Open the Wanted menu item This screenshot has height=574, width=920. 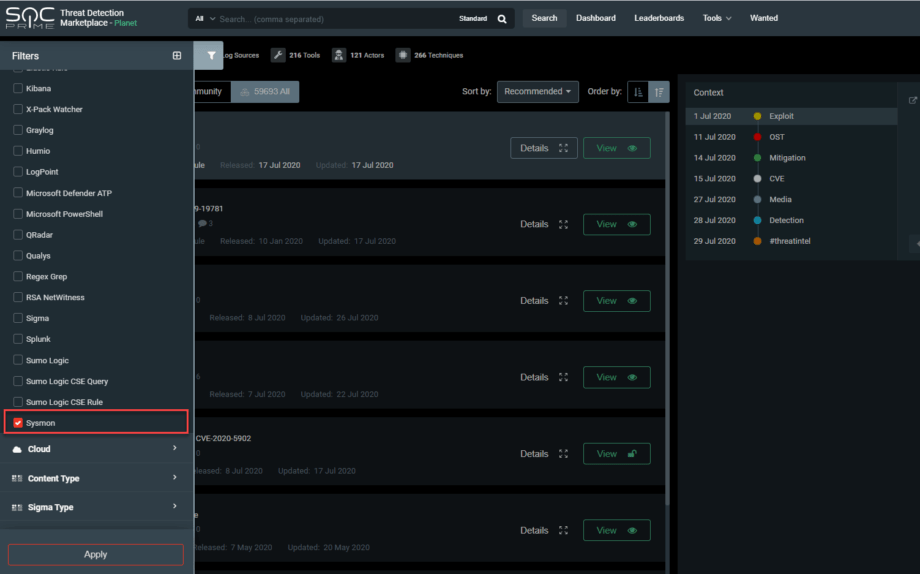coord(763,18)
